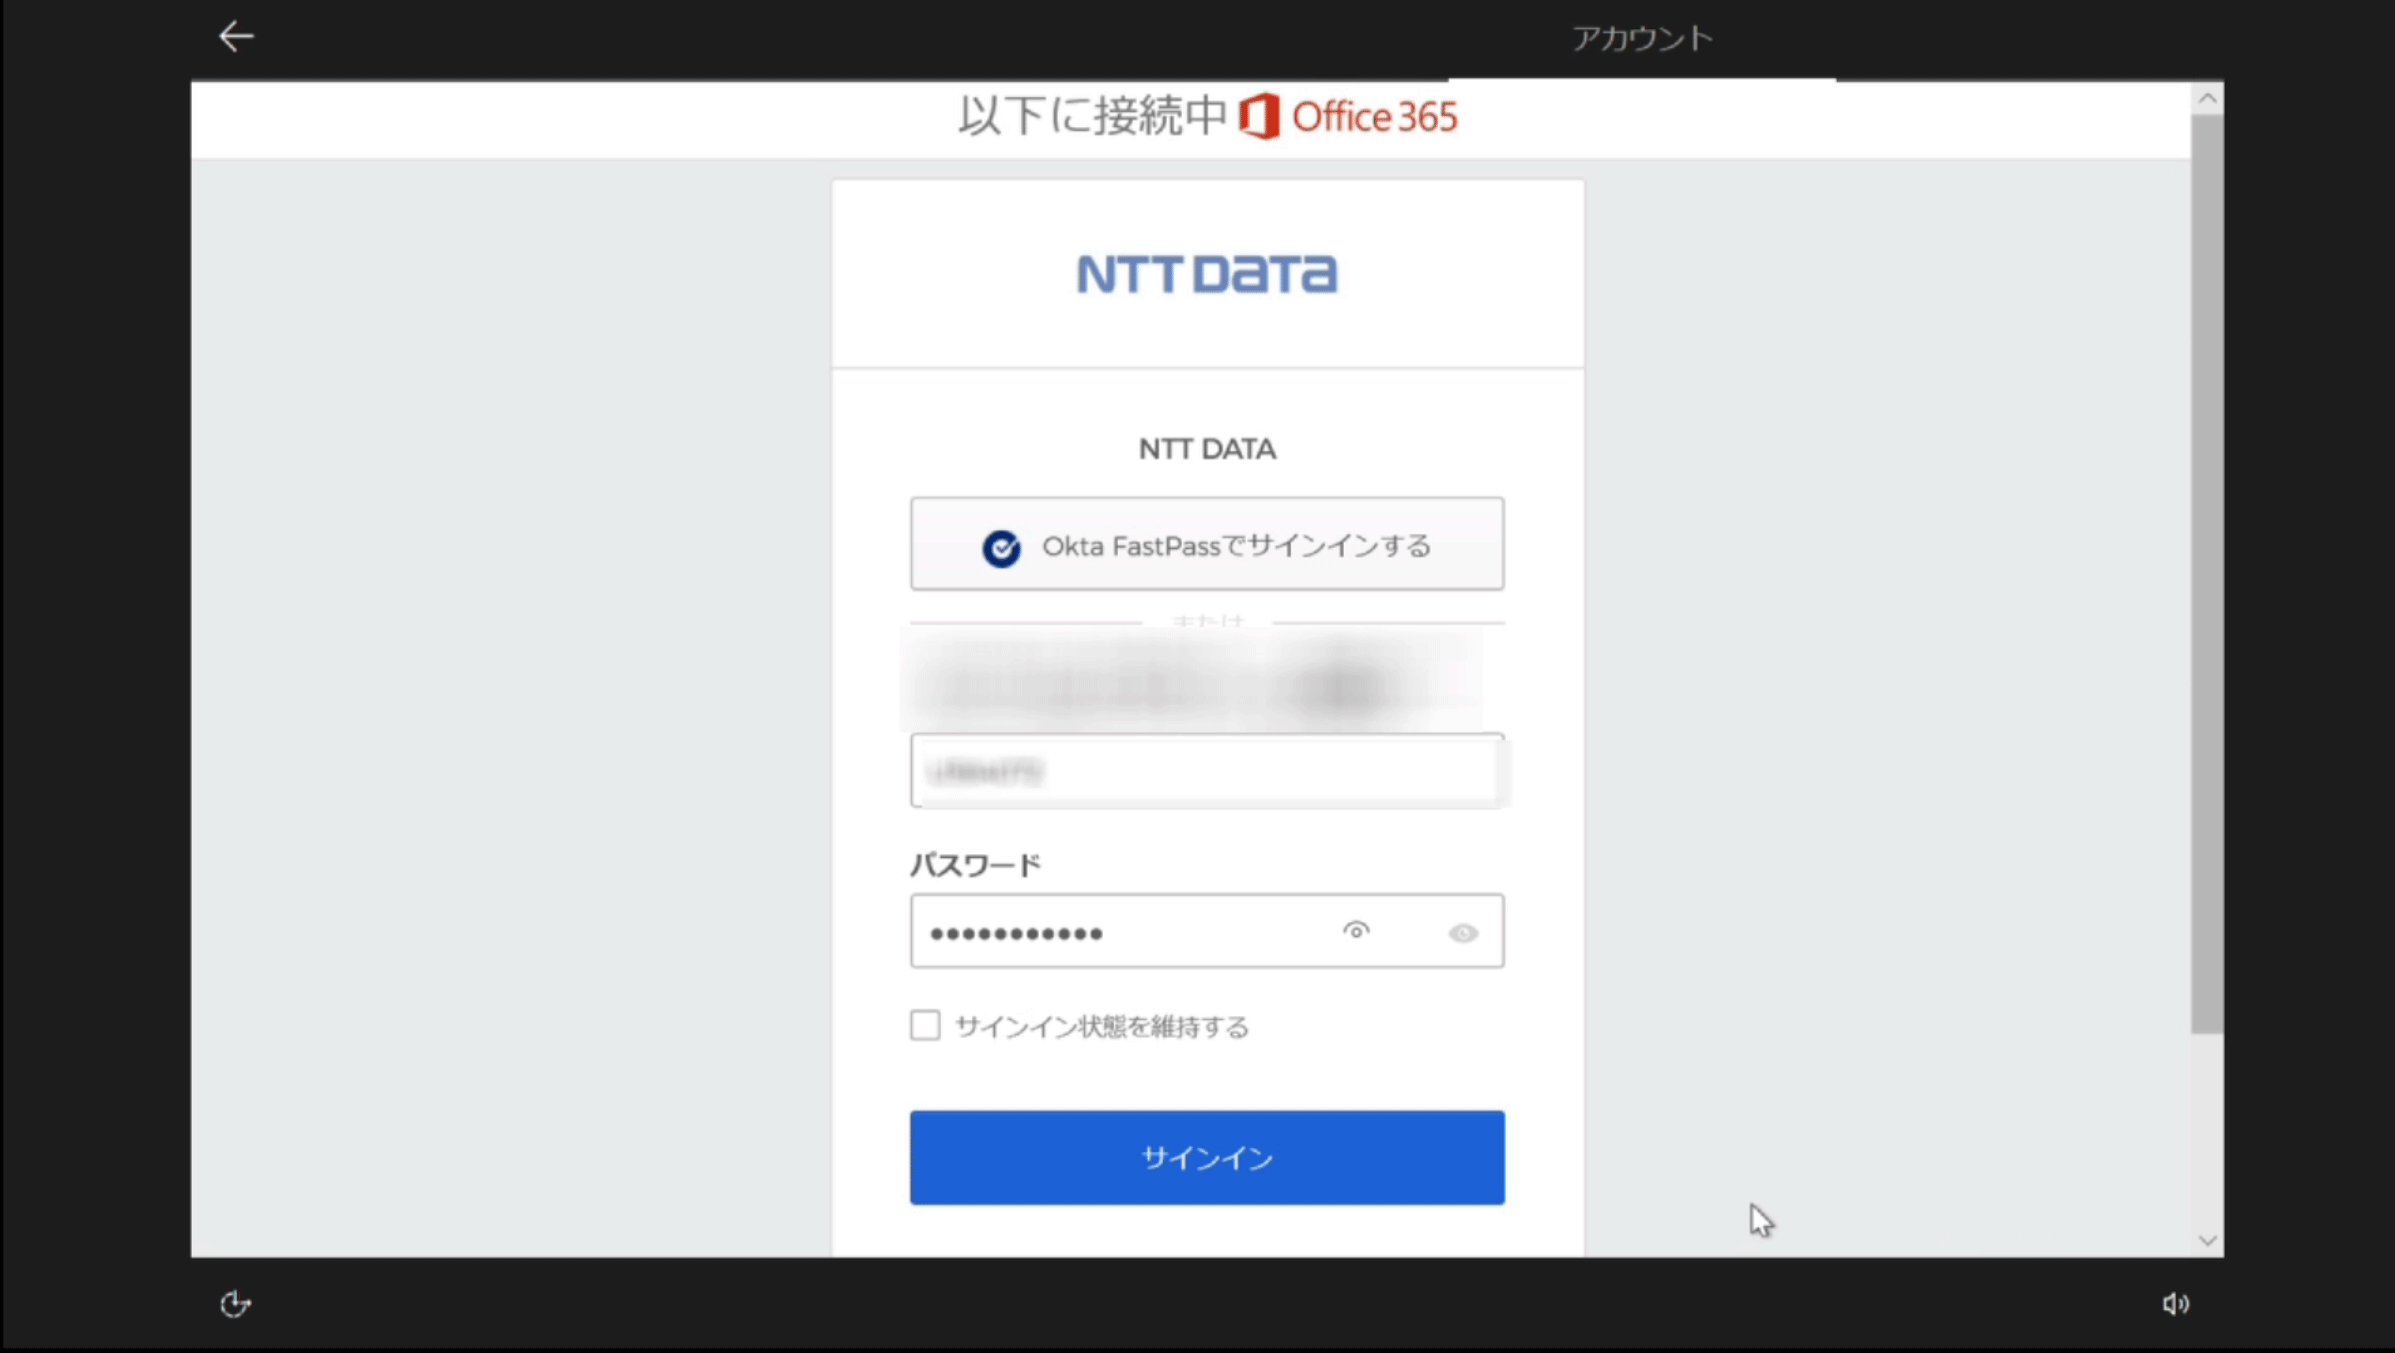Click the Okta FastPass checkmark icon
This screenshot has width=2395, height=1353.
(x=1000, y=546)
